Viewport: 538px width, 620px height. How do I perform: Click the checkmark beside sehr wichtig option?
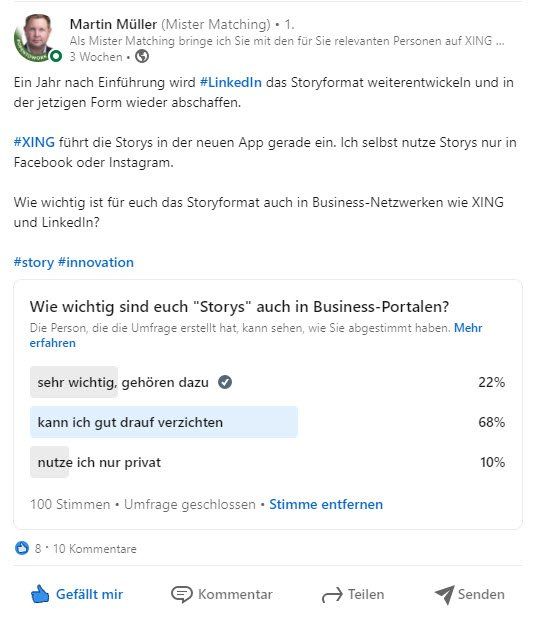pyautogui.click(x=225, y=382)
